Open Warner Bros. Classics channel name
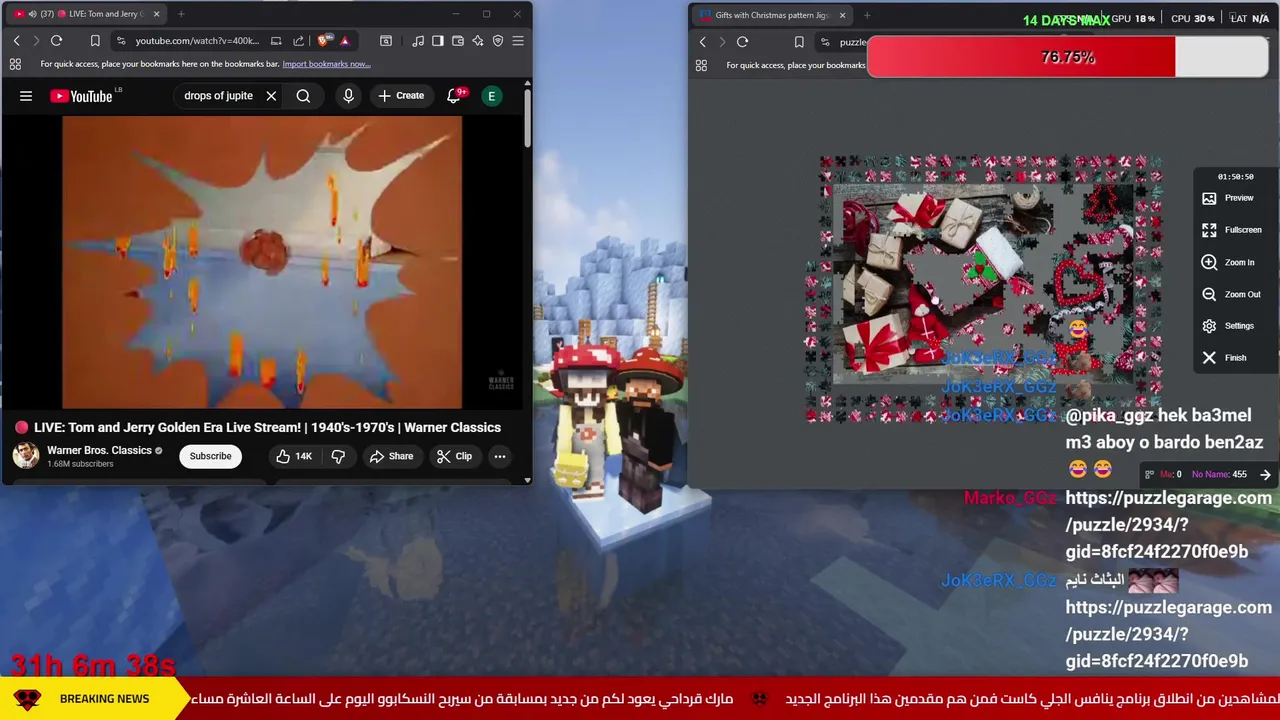Screen dimensions: 1280x720 click(x=99, y=450)
